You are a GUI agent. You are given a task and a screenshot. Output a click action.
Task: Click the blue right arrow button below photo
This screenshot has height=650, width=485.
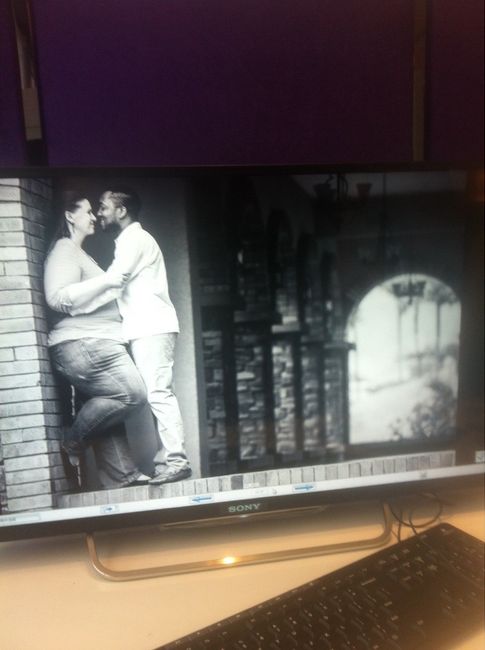tap(304, 488)
